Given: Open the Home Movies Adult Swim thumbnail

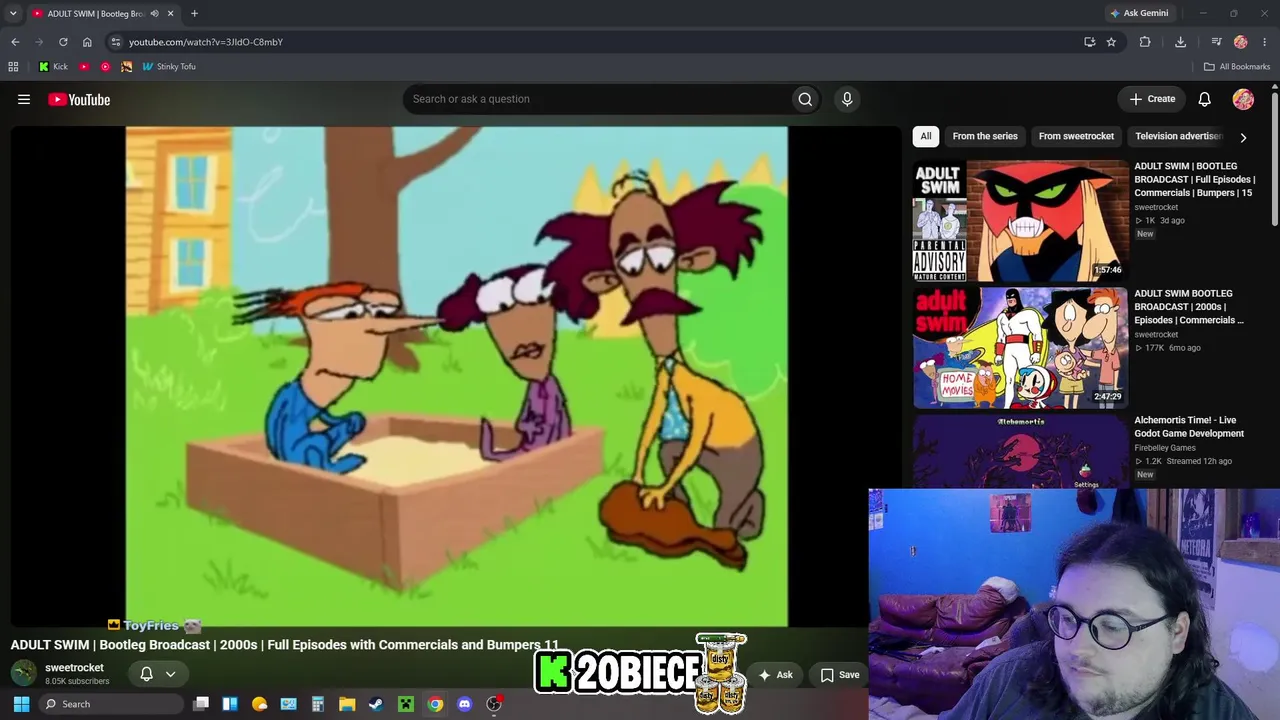Looking at the screenshot, I should (1020, 348).
